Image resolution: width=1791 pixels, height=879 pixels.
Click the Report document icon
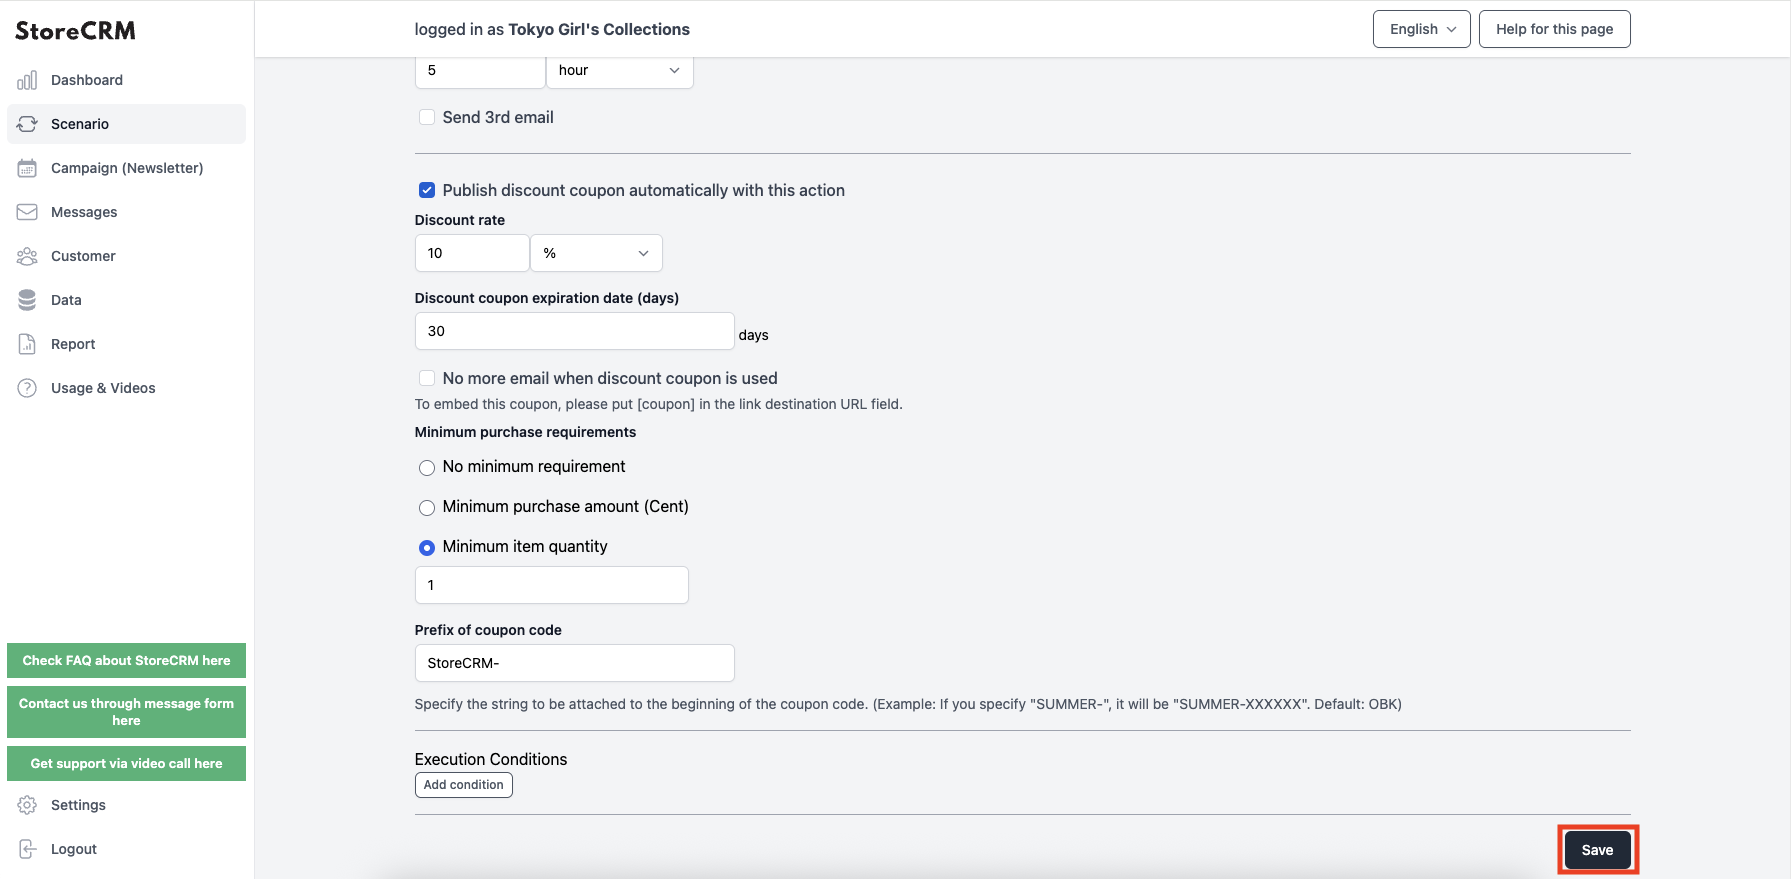pos(27,344)
